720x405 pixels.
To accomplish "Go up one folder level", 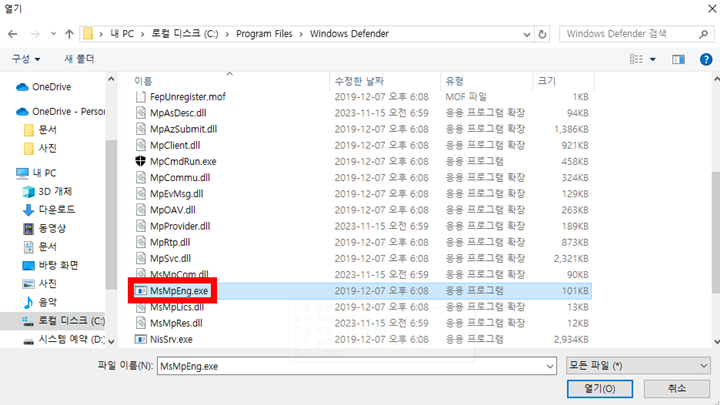I will click(x=69, y=34).
